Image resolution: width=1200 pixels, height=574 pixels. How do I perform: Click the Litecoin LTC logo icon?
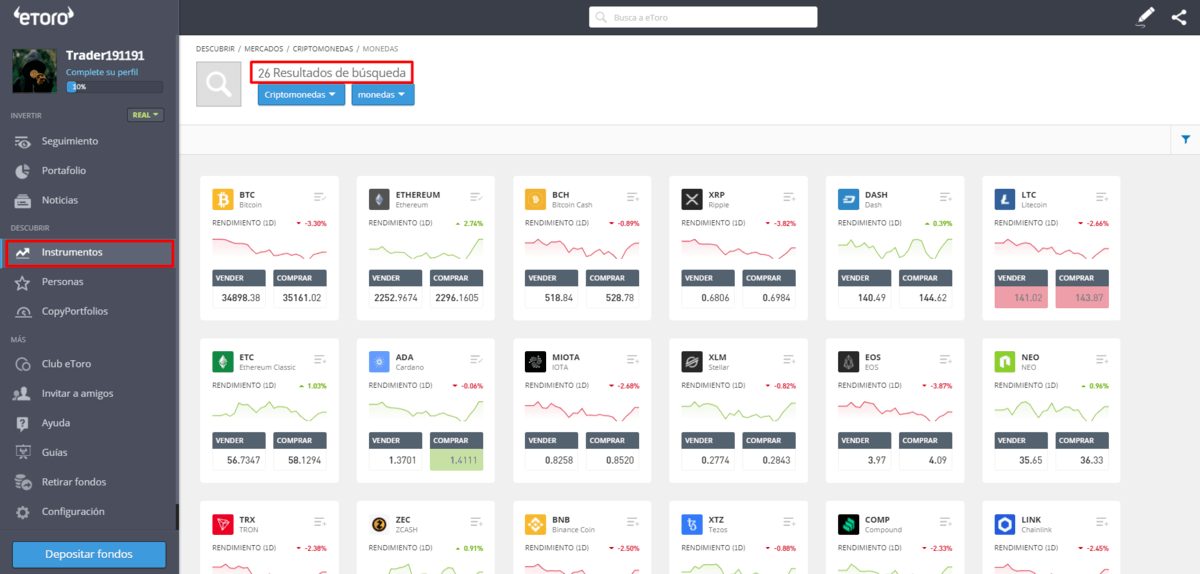pyautogui.click(x=1005, y=199)
